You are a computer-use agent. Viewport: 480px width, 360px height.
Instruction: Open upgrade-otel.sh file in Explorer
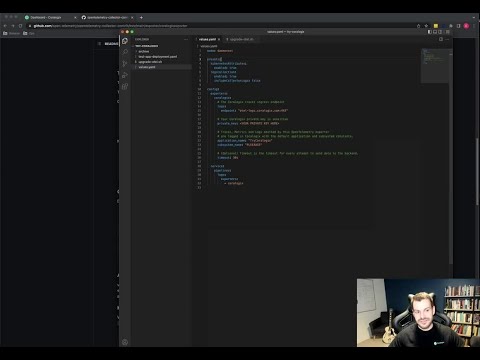(150, 62)
